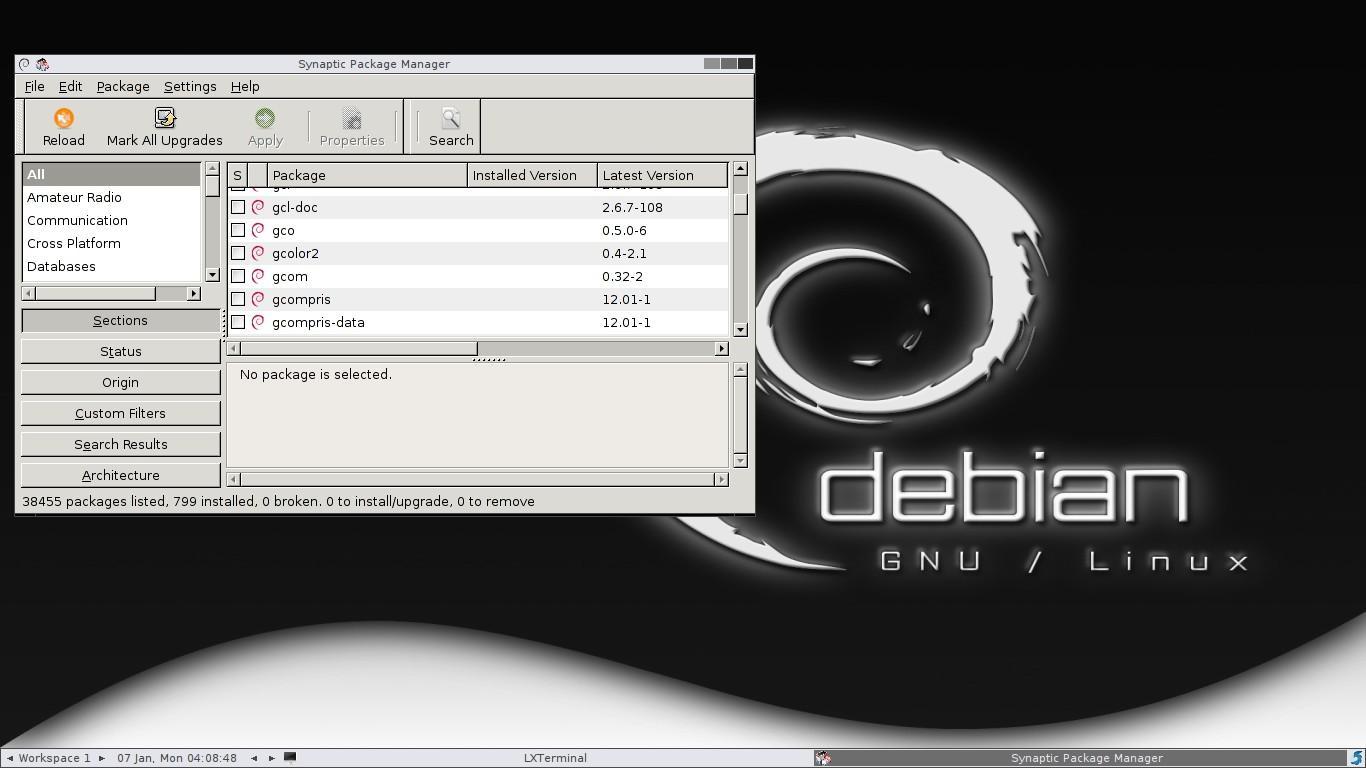The image size is (1366, 768).
Task: Click the Debian swirl icon beside gco
Action: pyautogui.click(x=258, y=230)
